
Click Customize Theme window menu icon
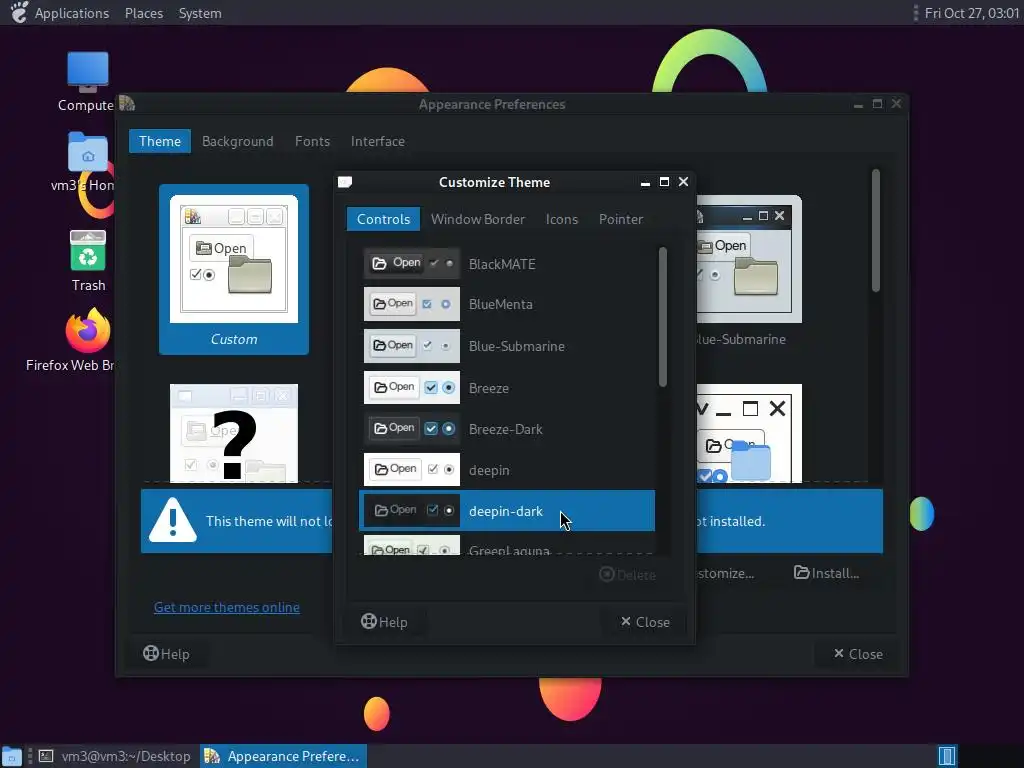click(x=345, y=182)
